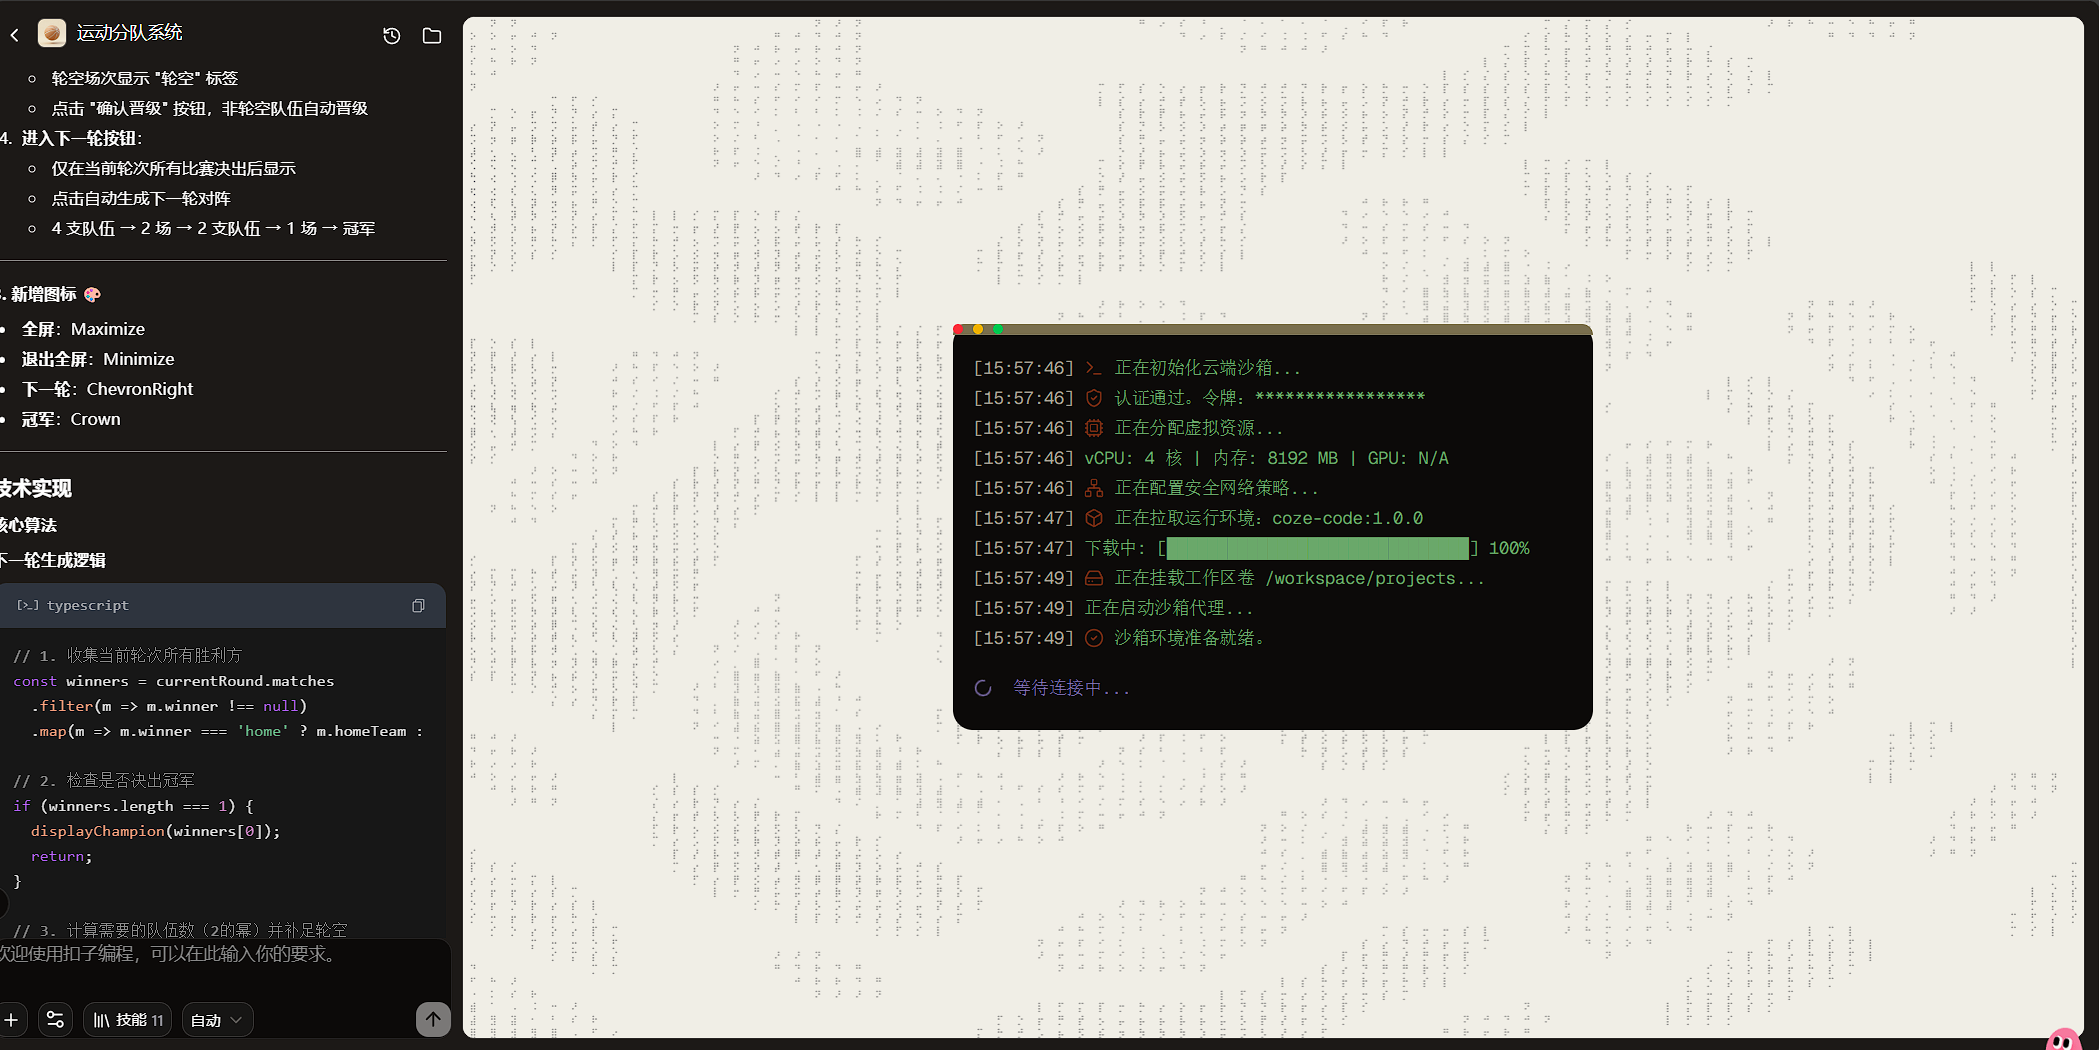The width and height of the screenshot is (2099, 1050).
Task: Click the 冠军: Crown bullet
Action: [71, 419]
